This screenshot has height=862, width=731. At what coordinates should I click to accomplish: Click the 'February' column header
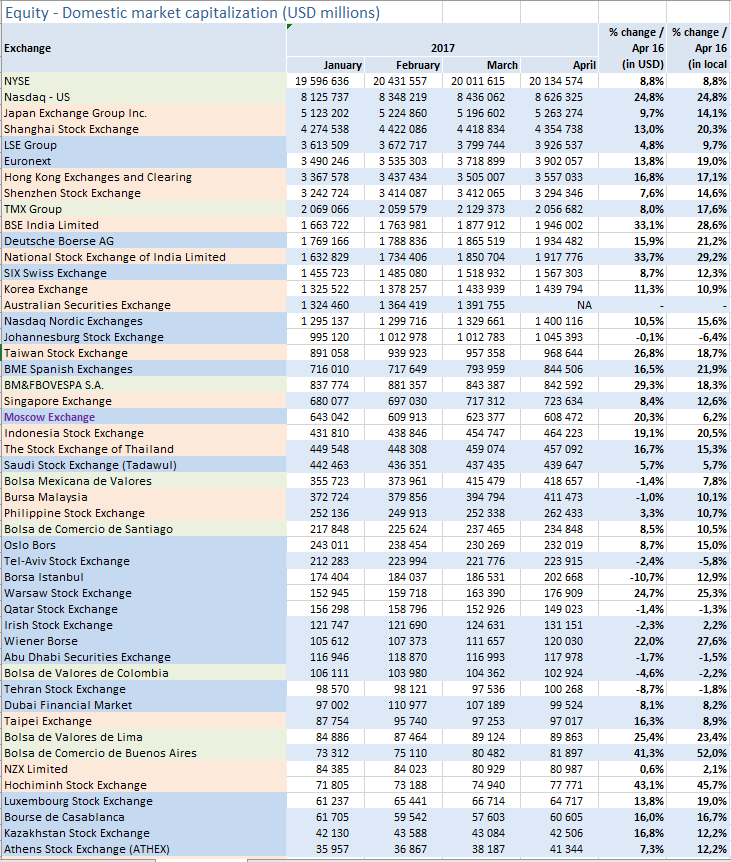(x=404, y=65)
